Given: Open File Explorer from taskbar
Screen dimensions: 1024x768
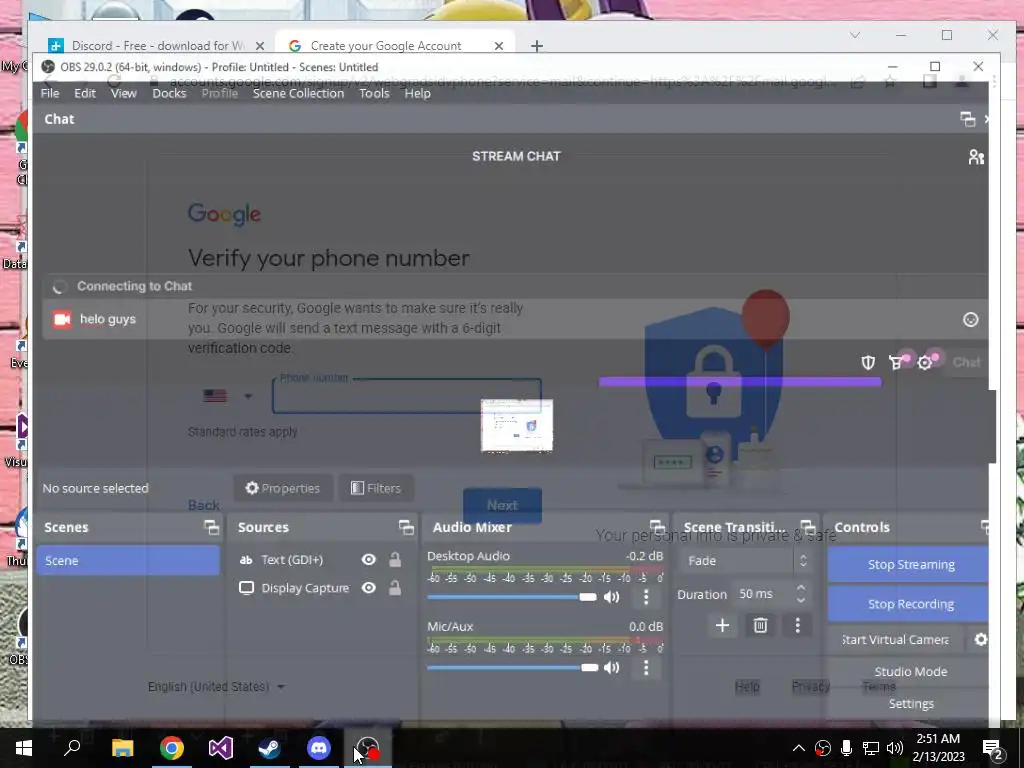Looking at the screenshot, I should pyautogui.click(x=122, y=748).
